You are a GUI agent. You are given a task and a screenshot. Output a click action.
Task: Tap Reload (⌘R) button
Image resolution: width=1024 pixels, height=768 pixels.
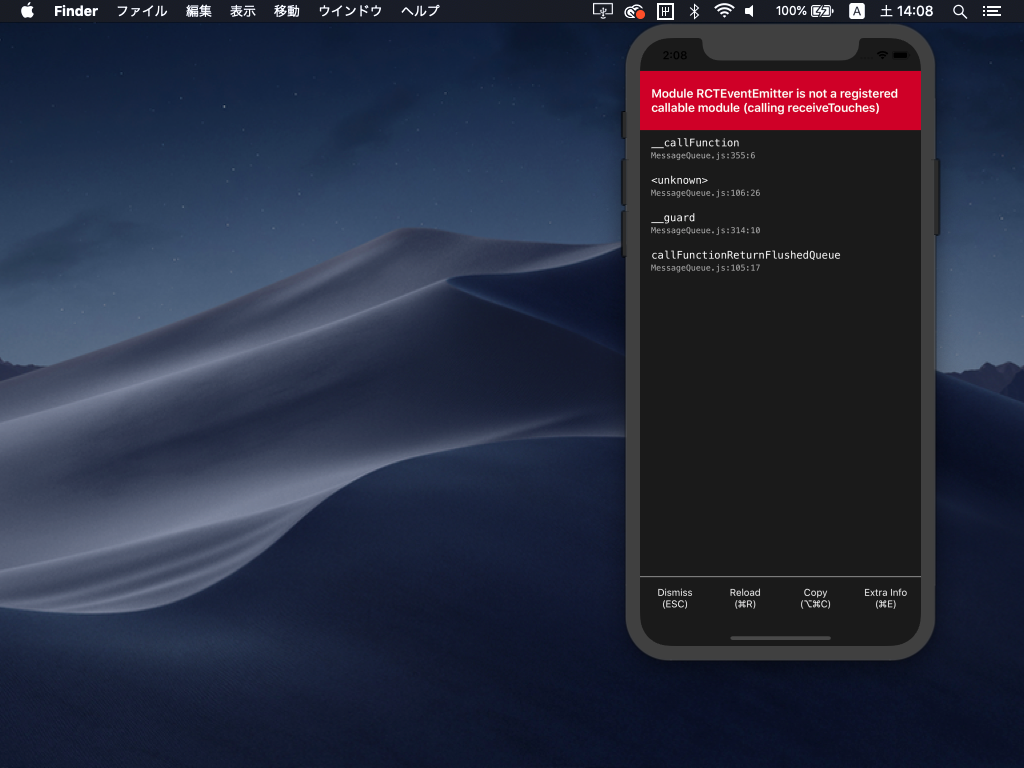point(745,598)
